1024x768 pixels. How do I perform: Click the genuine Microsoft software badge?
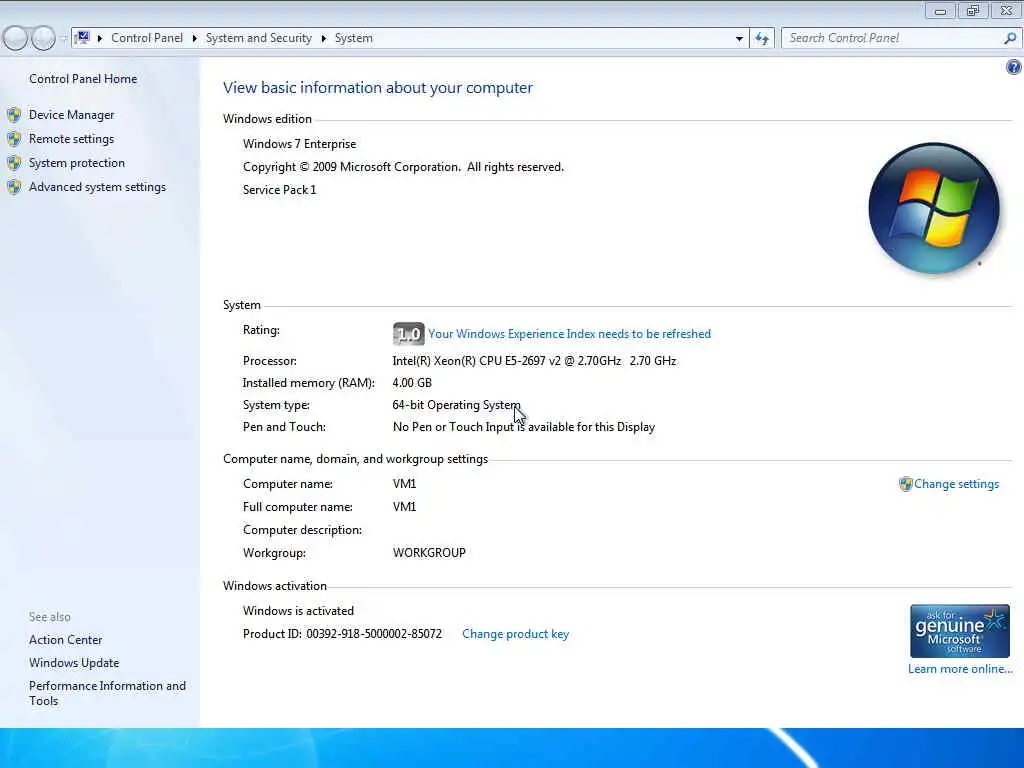tap(959, 631)
